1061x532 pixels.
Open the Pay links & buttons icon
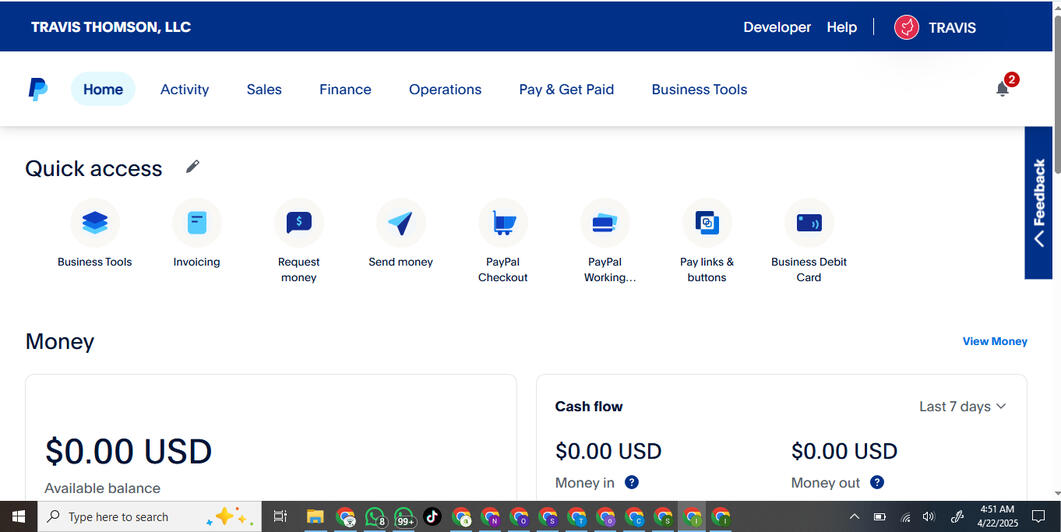point(707,223)
